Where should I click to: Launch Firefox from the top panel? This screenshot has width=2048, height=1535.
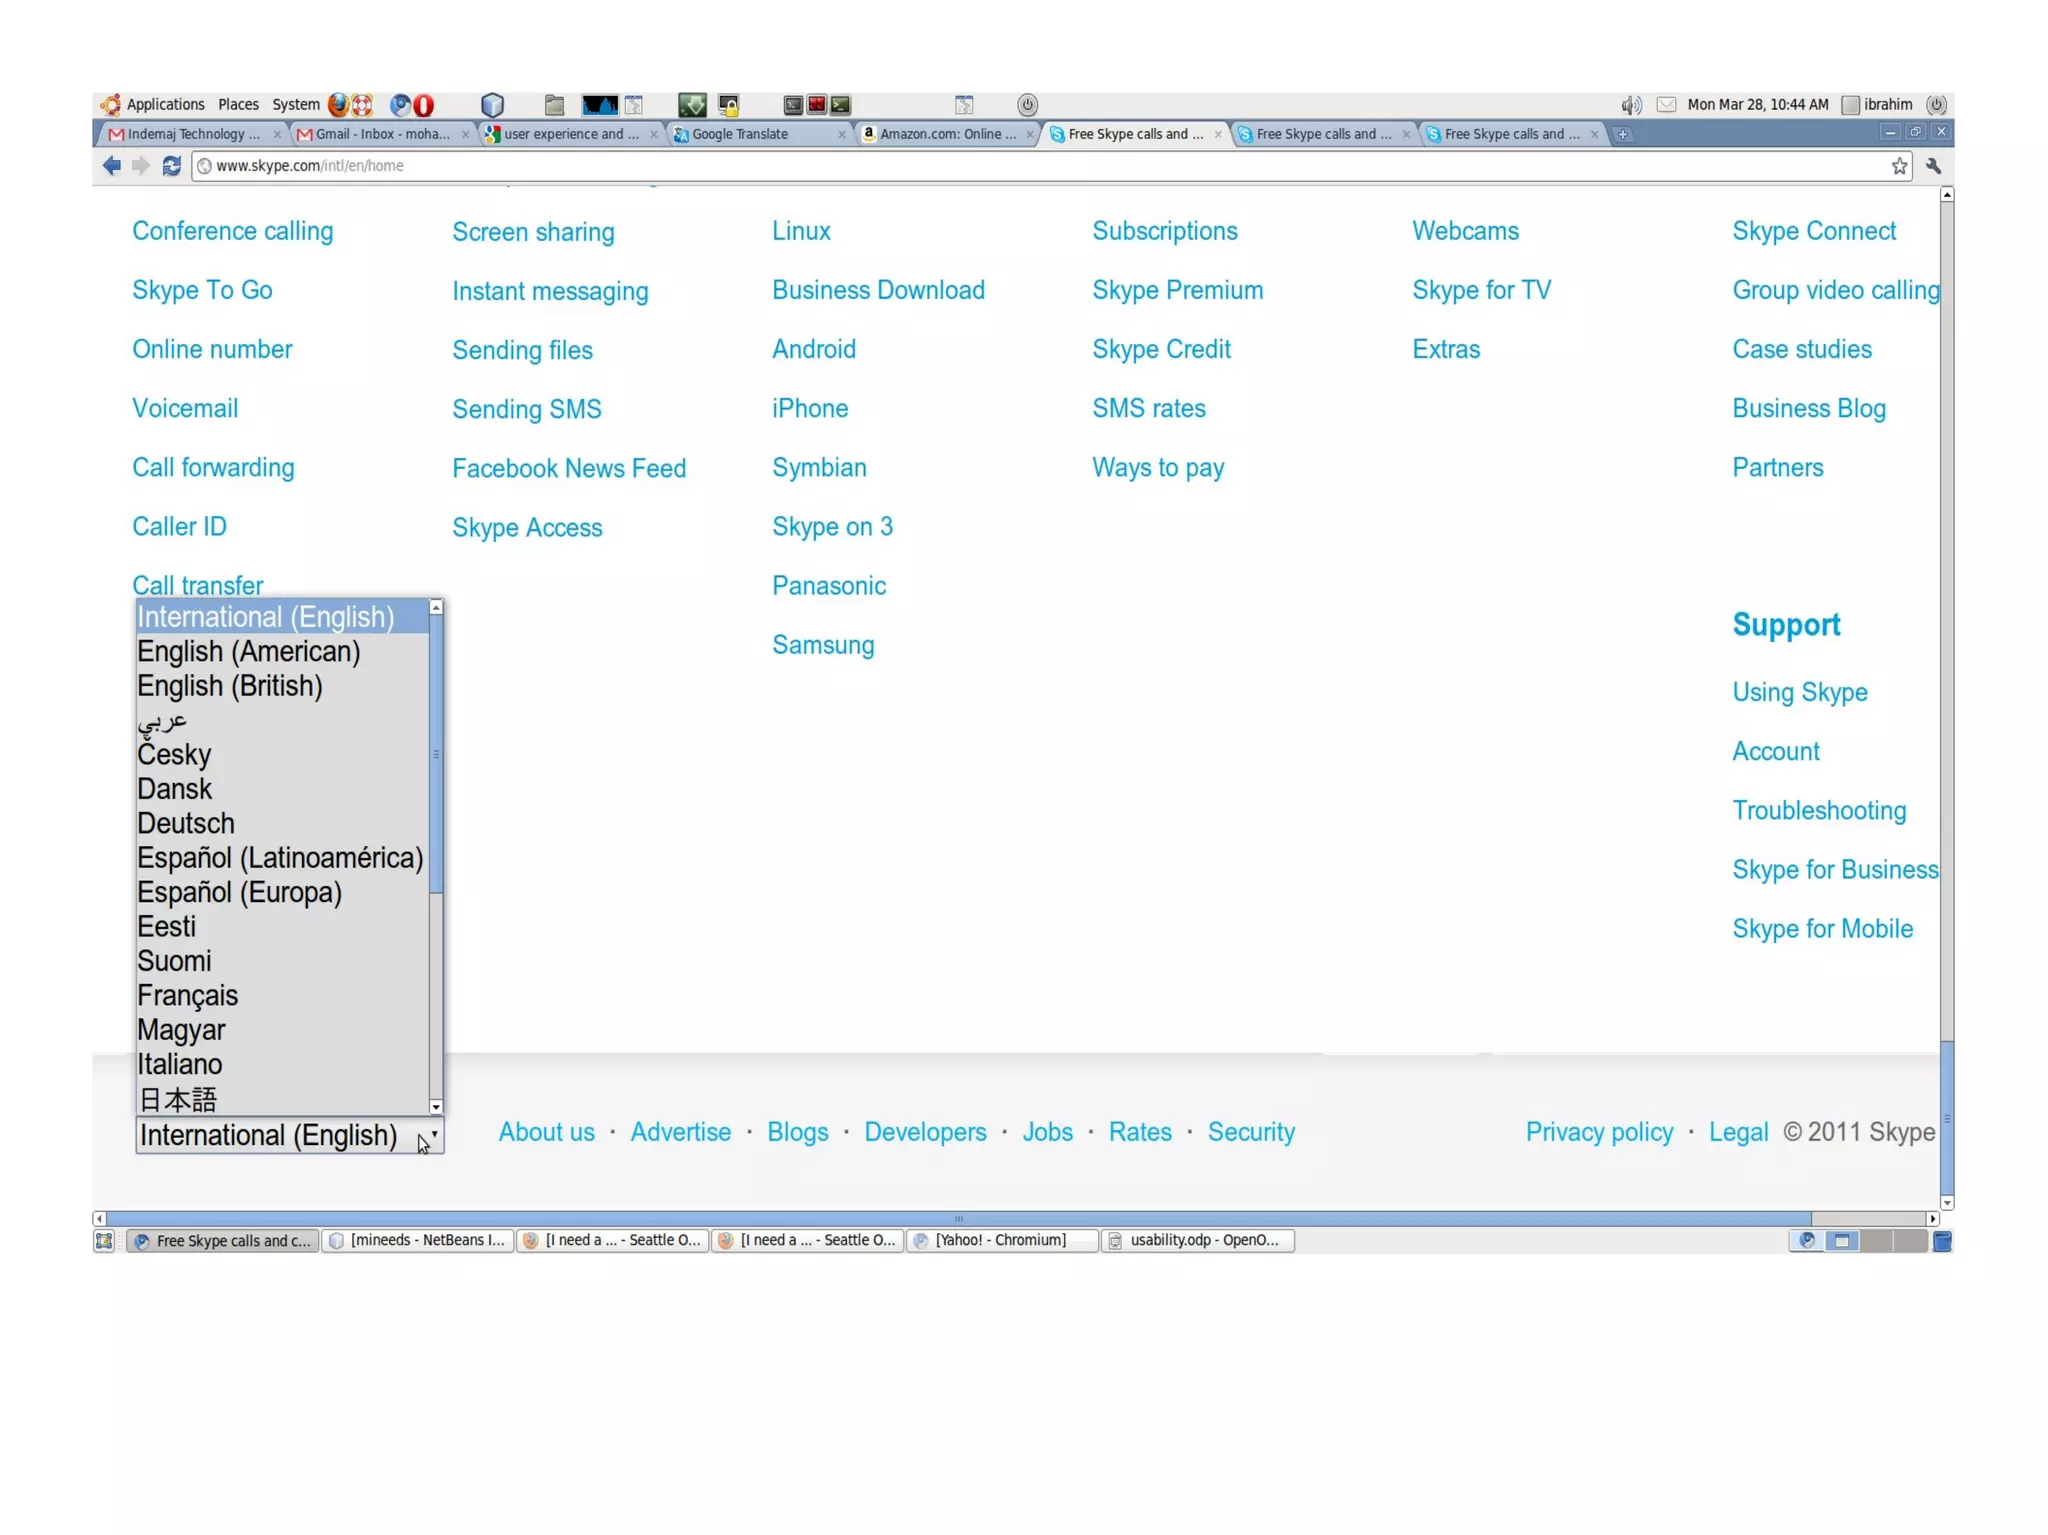point(338,104)
